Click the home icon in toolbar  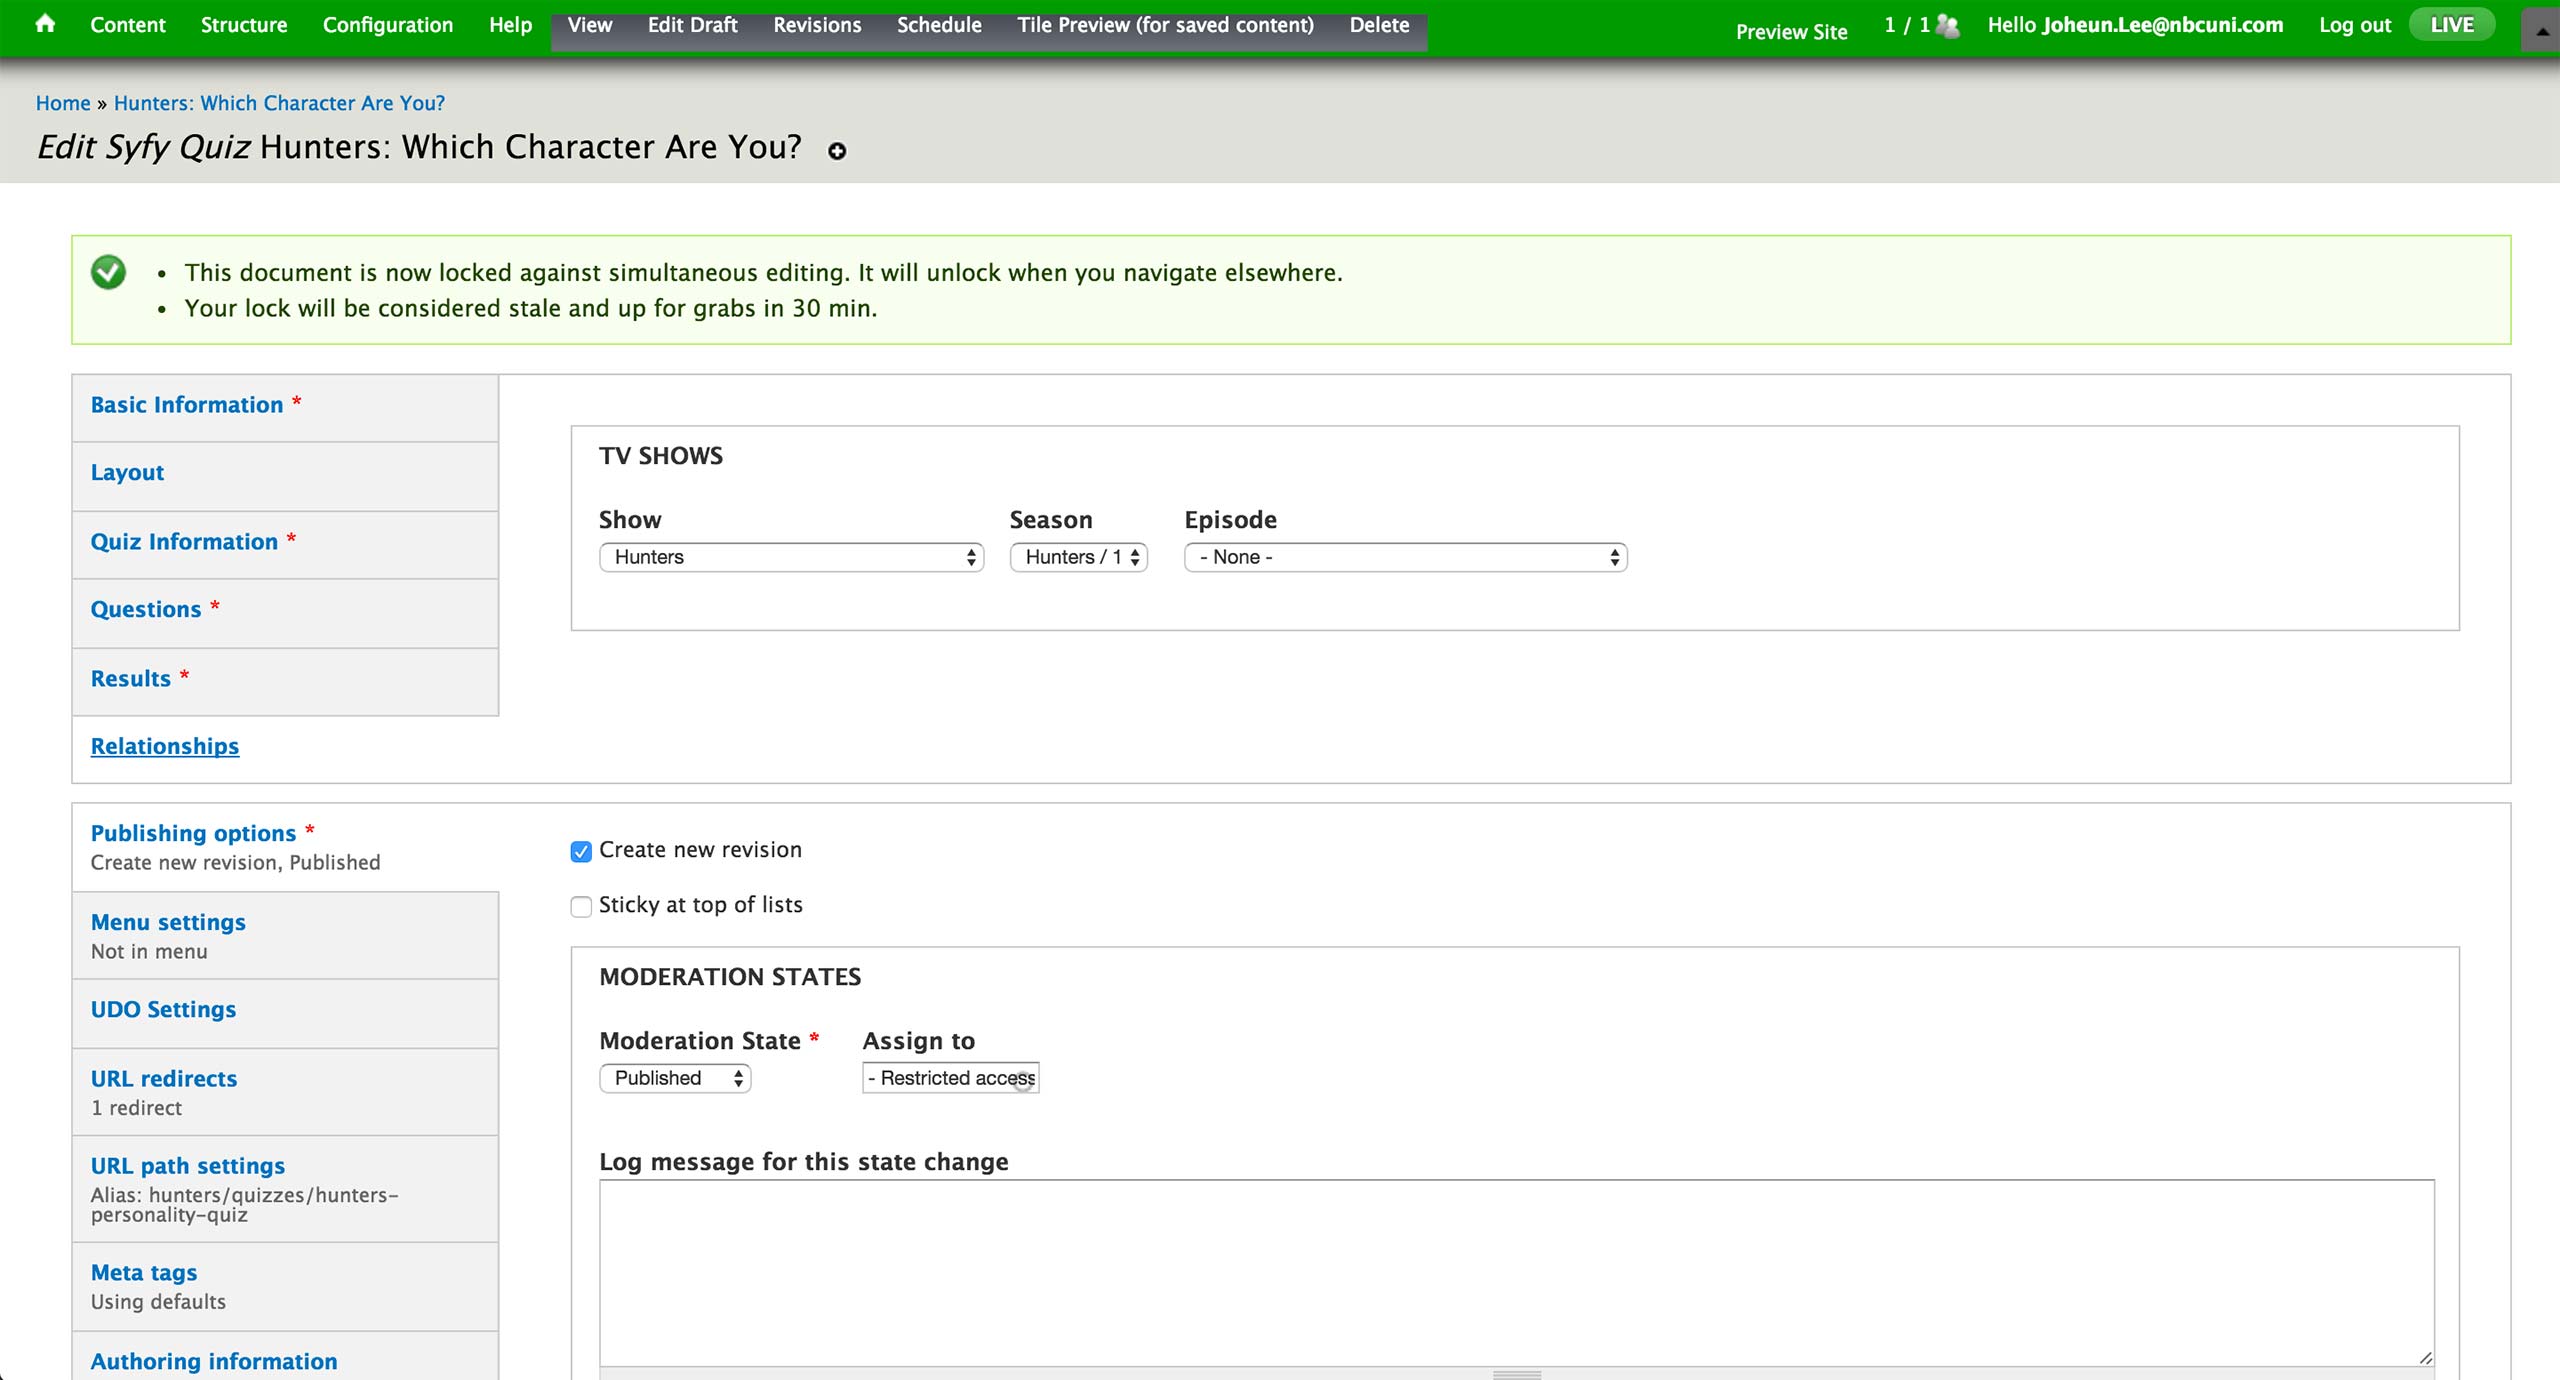click(45, 24)
